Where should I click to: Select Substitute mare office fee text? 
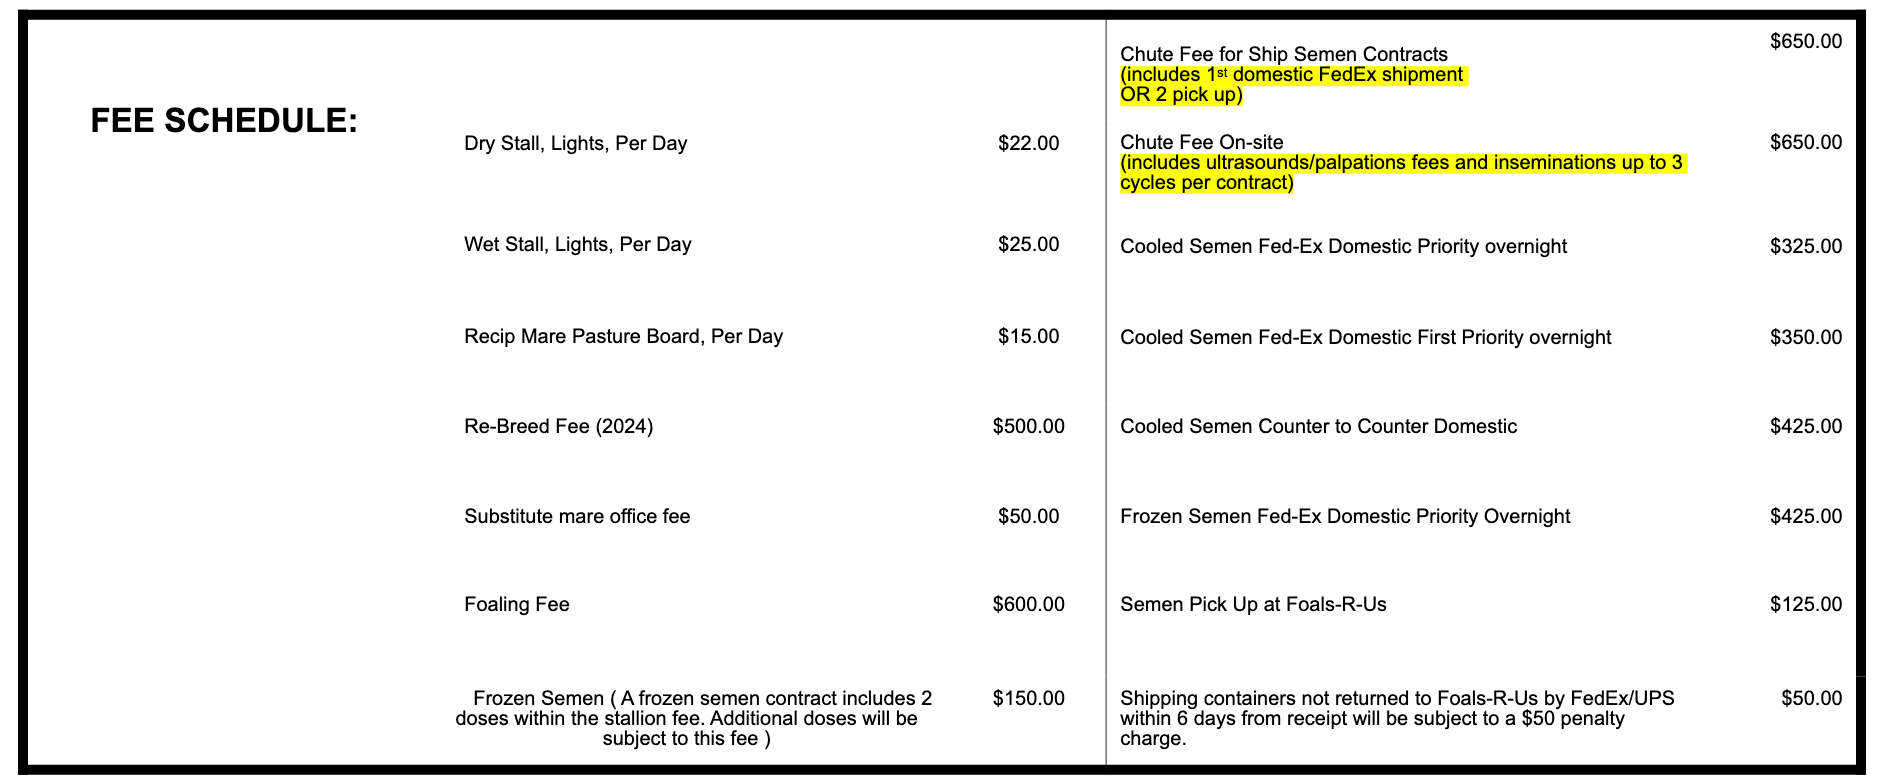pyautogui.click(x=577, y=516)
